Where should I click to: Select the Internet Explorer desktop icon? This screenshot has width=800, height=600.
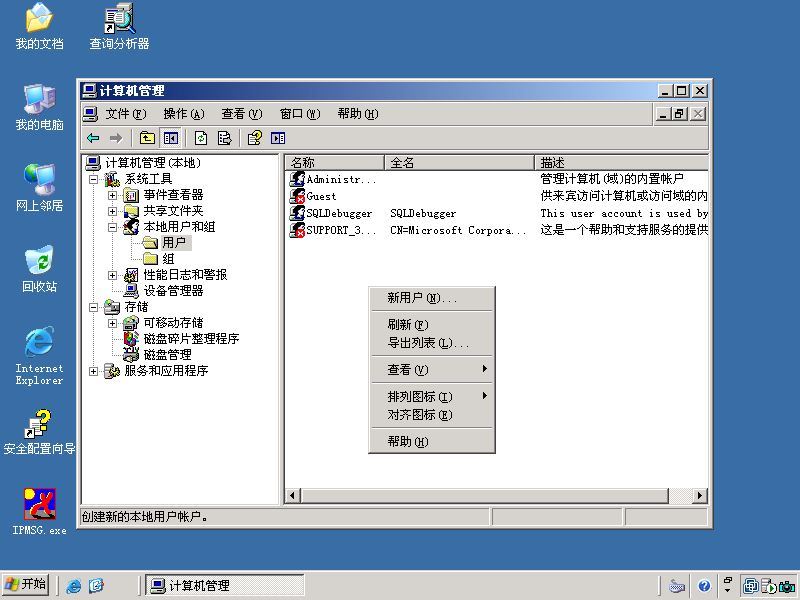39,356
